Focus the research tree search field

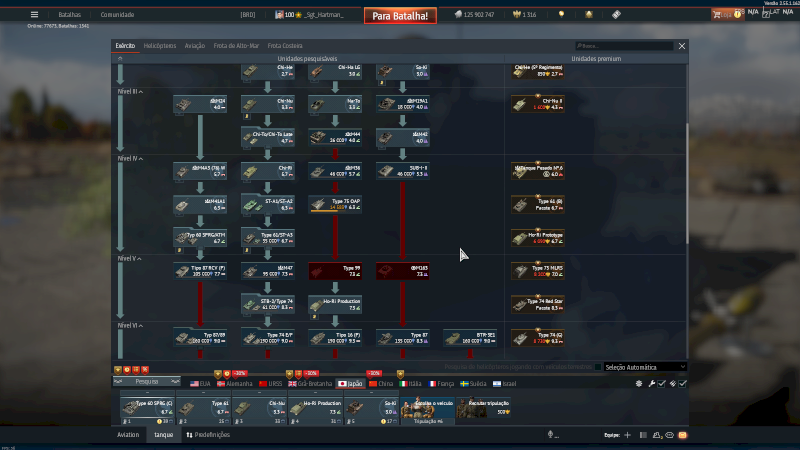pyautogui.click(x=624, y=46)
